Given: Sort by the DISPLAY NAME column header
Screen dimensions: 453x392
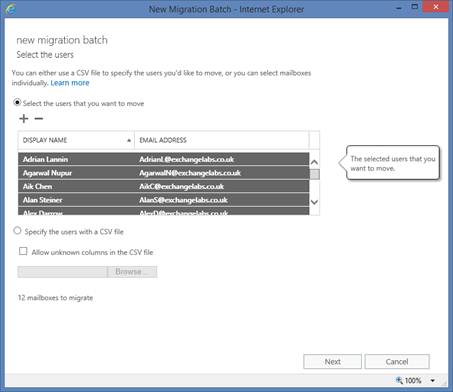Looking at the screenshot, I should click(x=76, y=140).
